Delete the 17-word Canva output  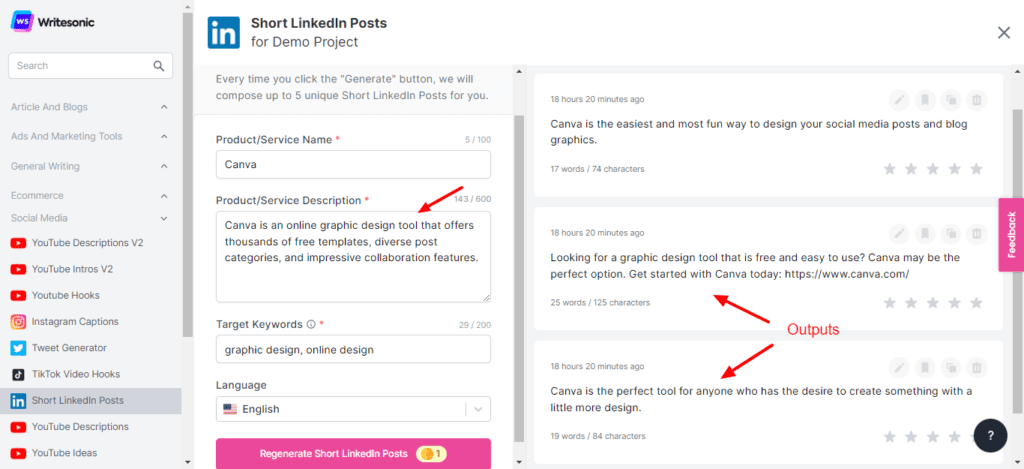click(976, 100)
